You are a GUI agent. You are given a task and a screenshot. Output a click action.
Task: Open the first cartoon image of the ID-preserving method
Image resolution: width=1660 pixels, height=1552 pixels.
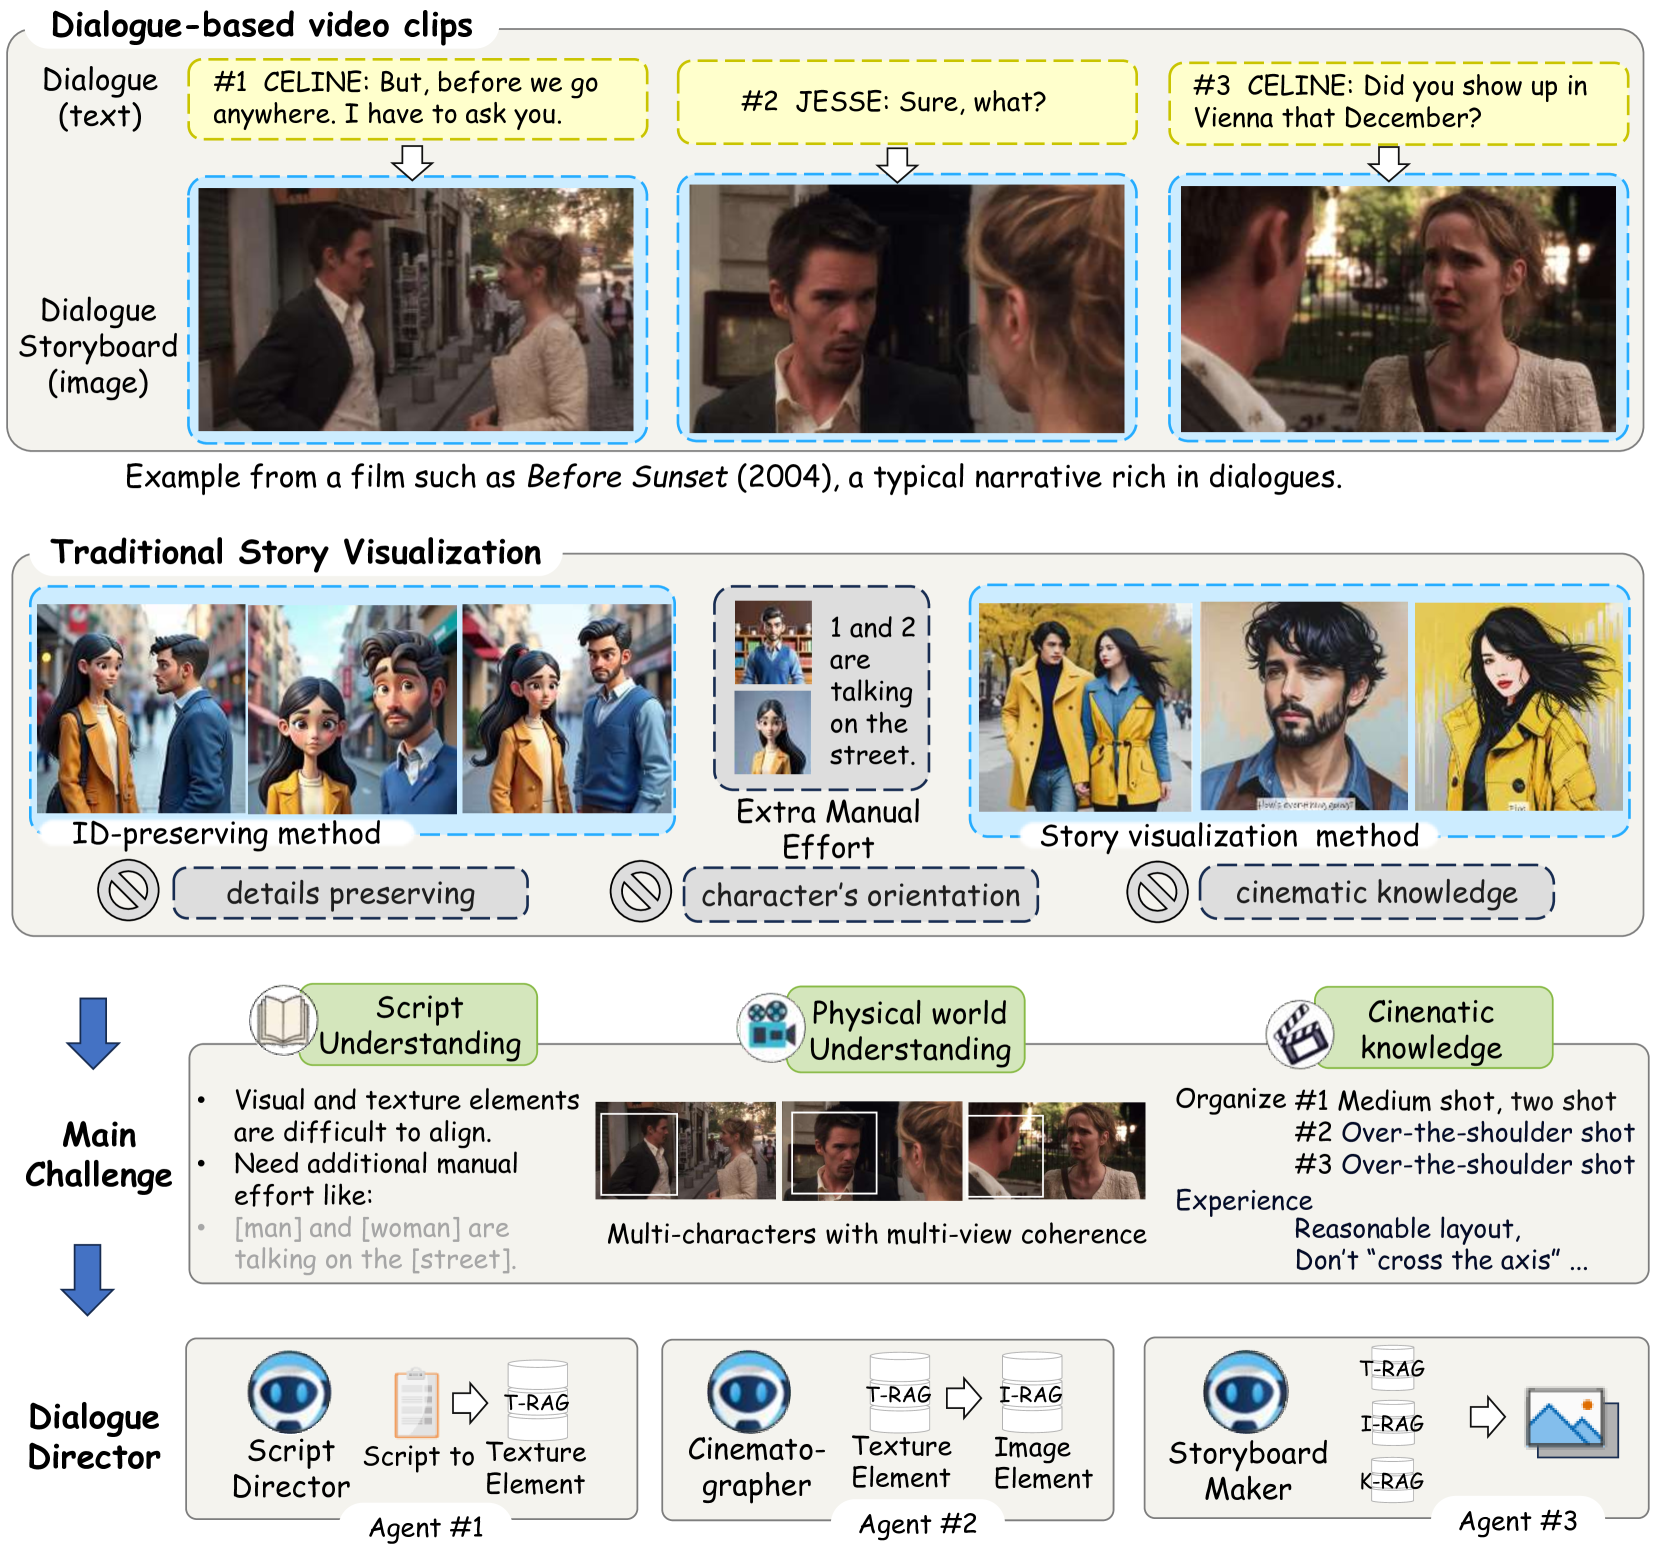(140, 708)
